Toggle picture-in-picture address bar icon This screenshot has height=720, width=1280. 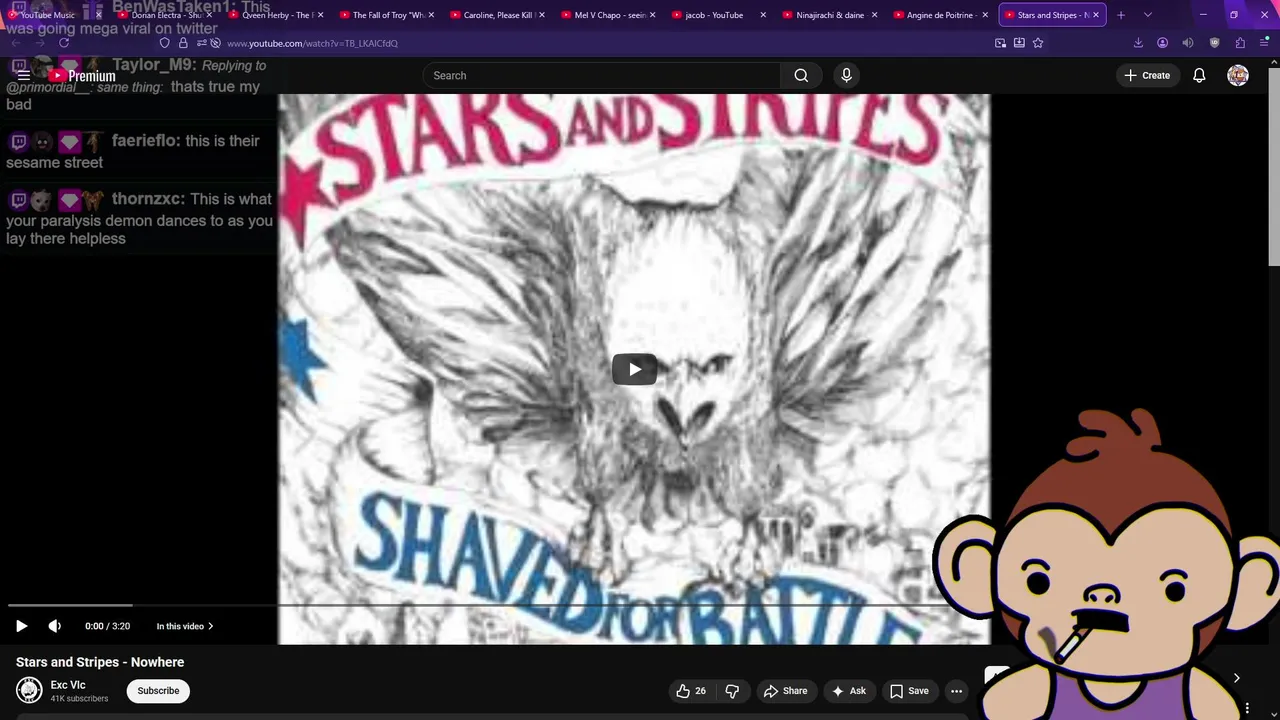click(x=1000, y=43)
